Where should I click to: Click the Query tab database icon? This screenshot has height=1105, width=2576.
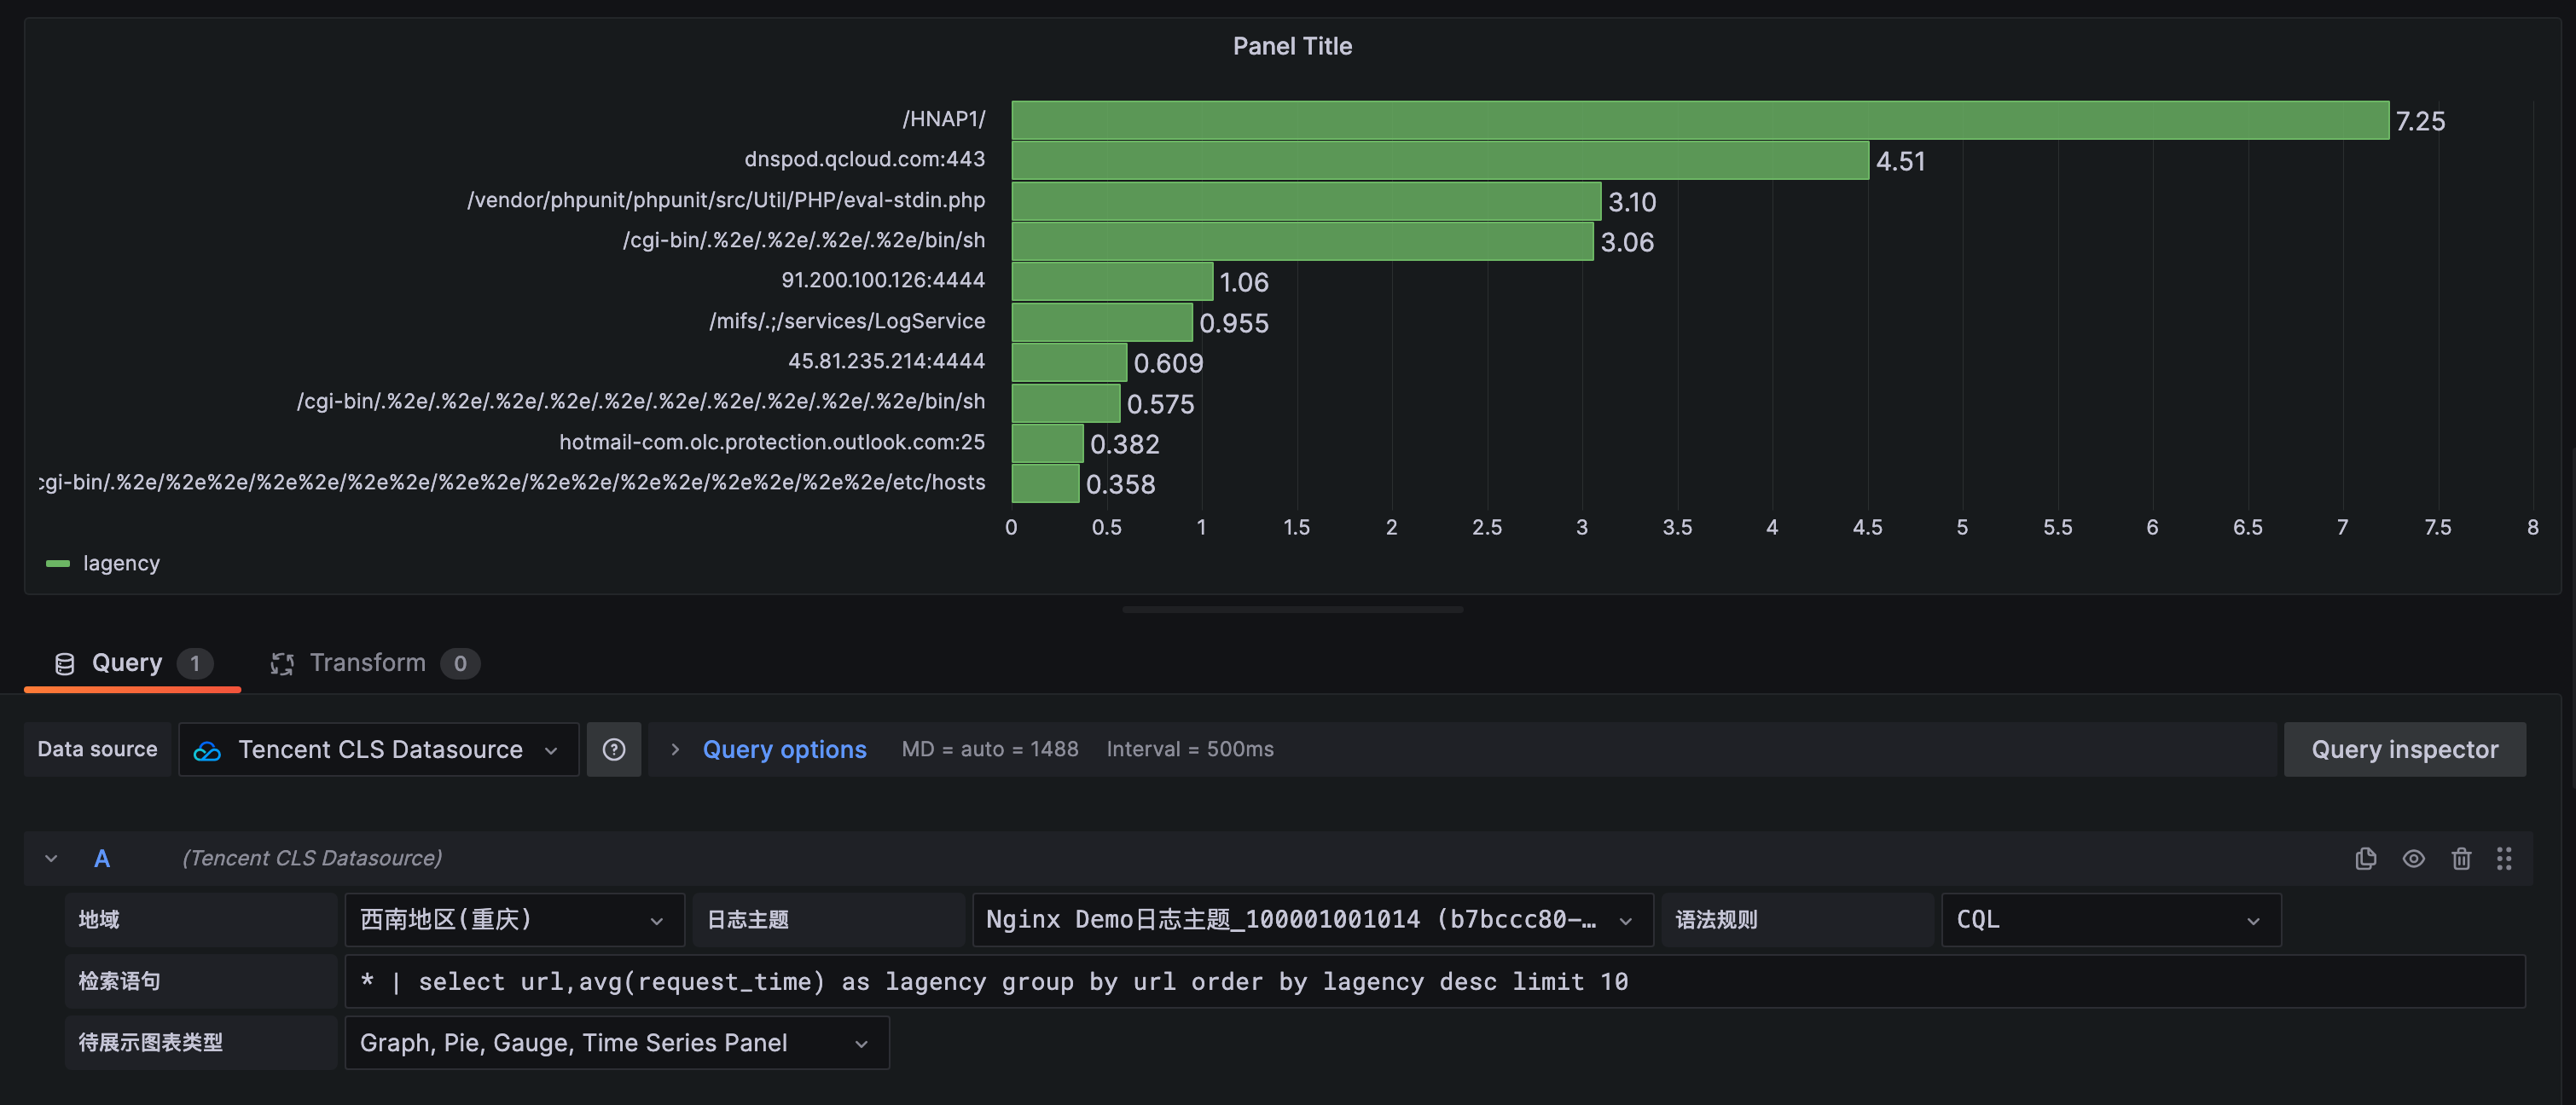[65, 664]
